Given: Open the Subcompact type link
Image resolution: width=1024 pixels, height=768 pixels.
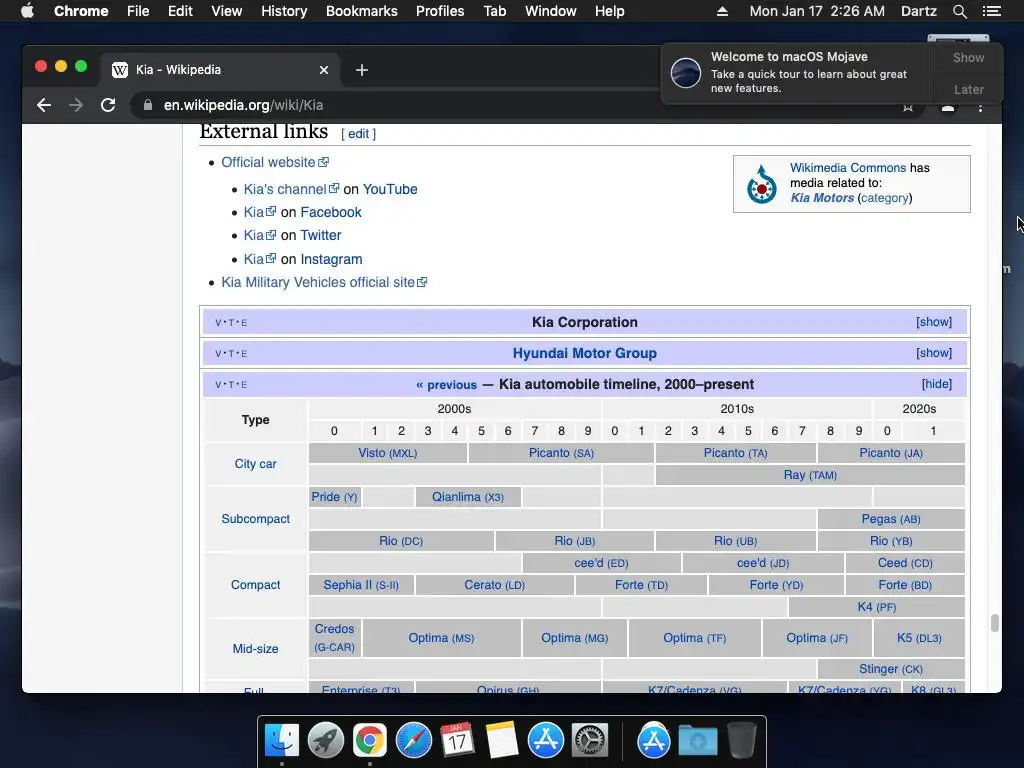Looking at the screenshot, I should click(255, 519).
